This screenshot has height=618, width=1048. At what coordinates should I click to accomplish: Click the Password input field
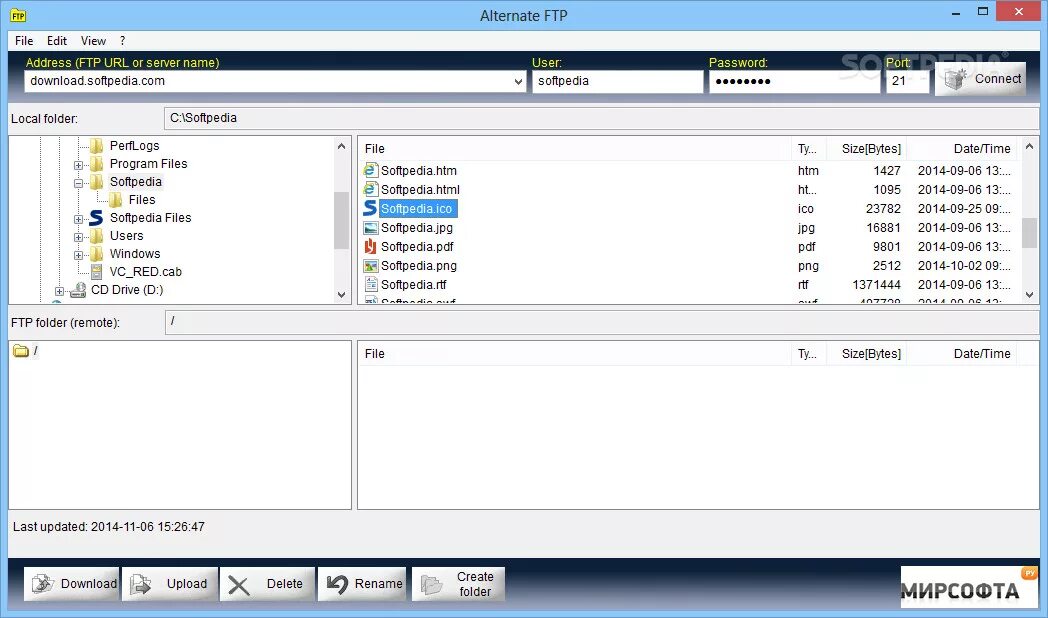795,82
